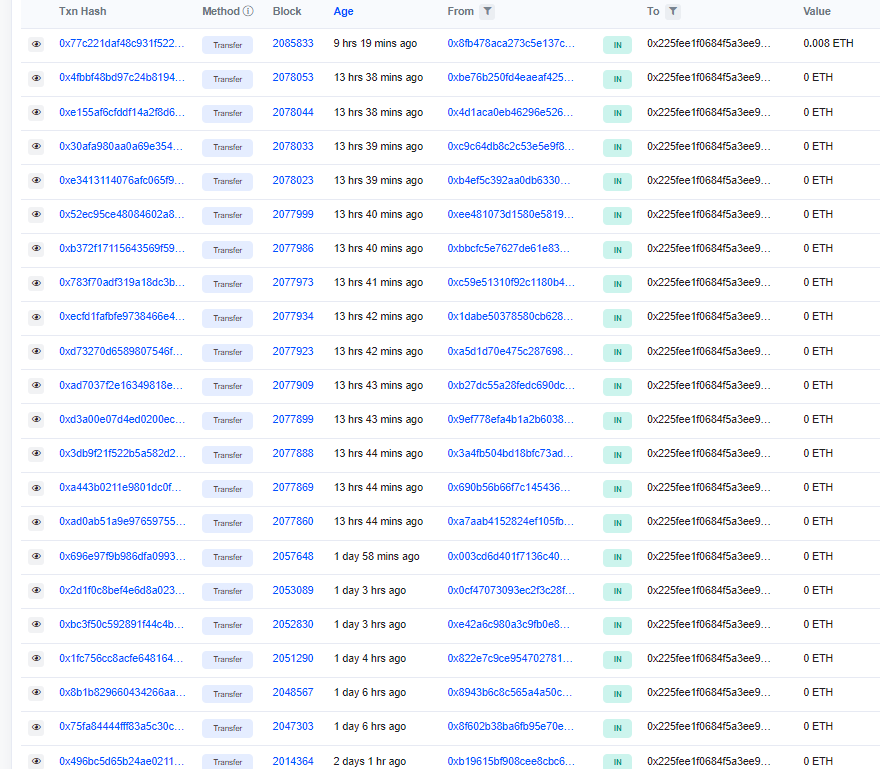
Task: Click the 0.008 ETH value
Action: 828,43
